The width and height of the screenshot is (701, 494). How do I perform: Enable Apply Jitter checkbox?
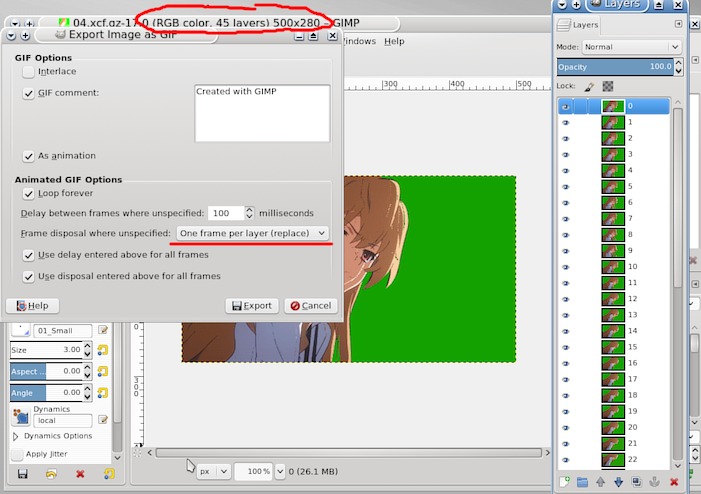[17, 455]
